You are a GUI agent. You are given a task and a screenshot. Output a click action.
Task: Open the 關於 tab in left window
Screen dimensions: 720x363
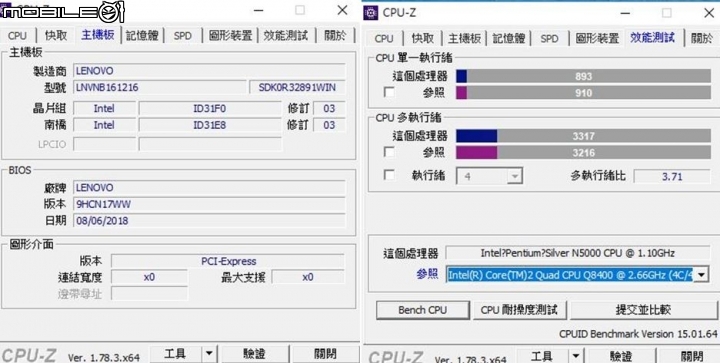[x=335, y=36]
